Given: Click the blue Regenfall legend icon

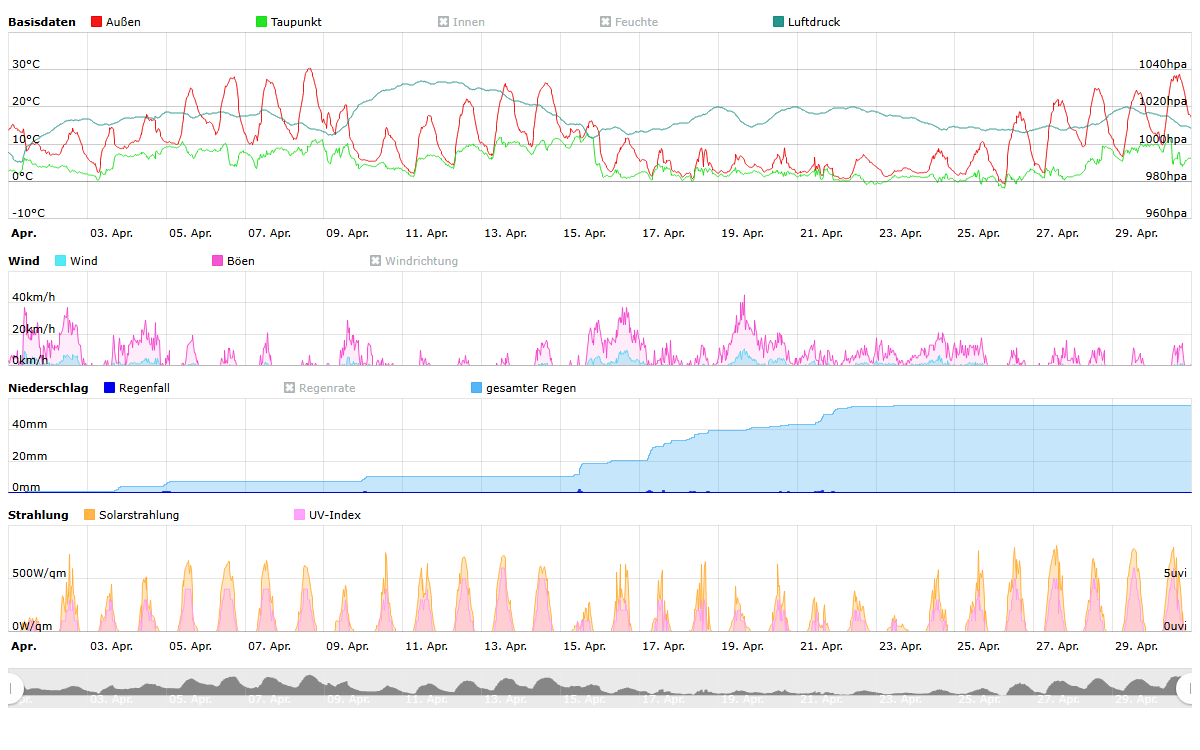Looking at the screenshot, I should pos(110,388).
